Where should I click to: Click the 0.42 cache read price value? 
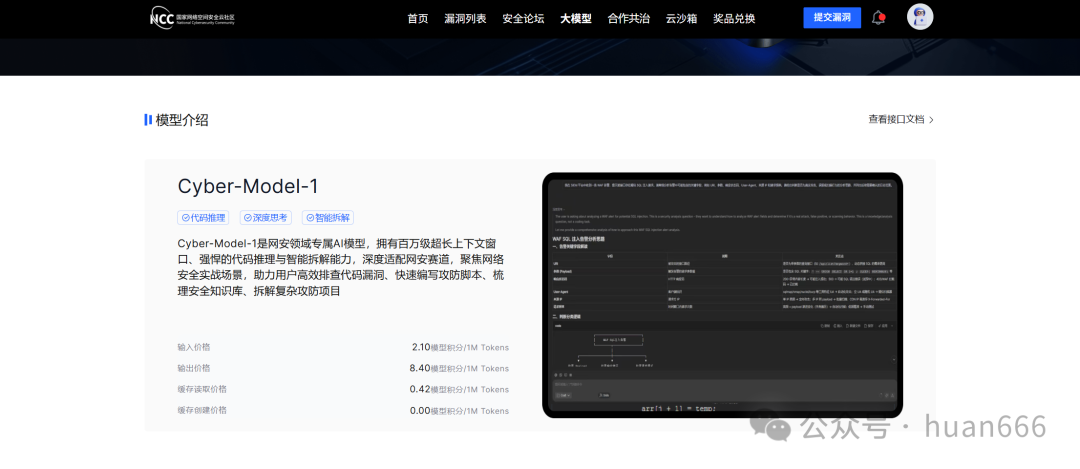[x=419, y=389]
